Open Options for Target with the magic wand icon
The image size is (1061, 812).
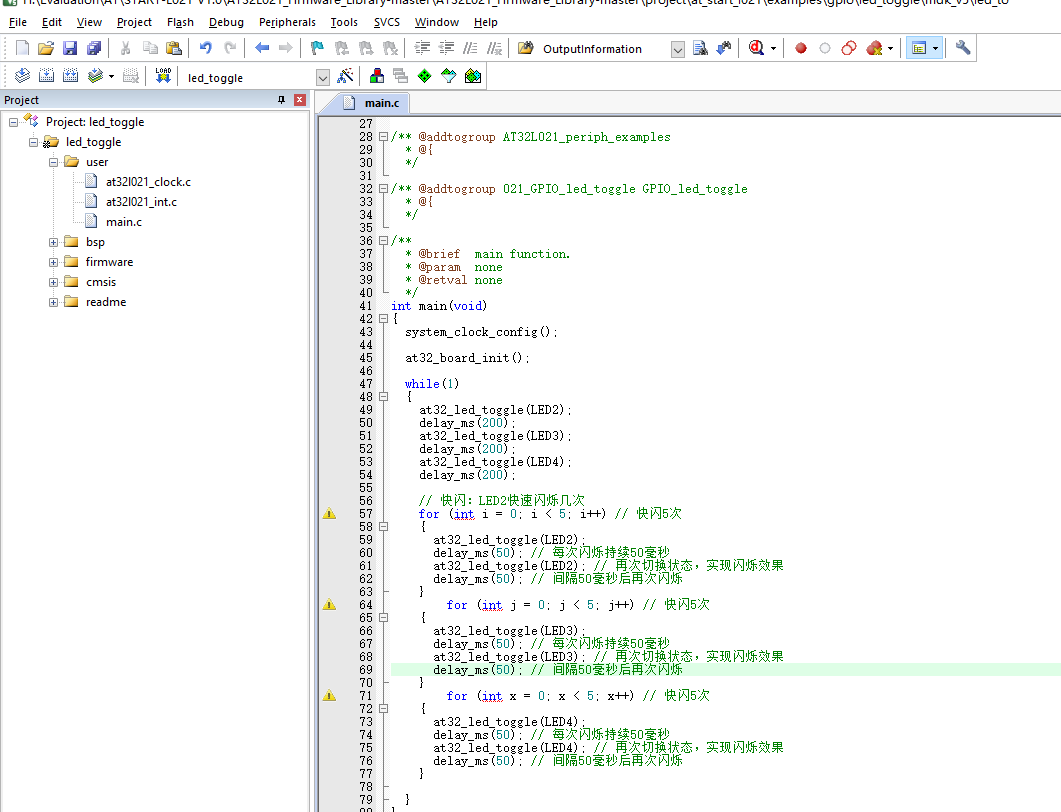[345, 76]
